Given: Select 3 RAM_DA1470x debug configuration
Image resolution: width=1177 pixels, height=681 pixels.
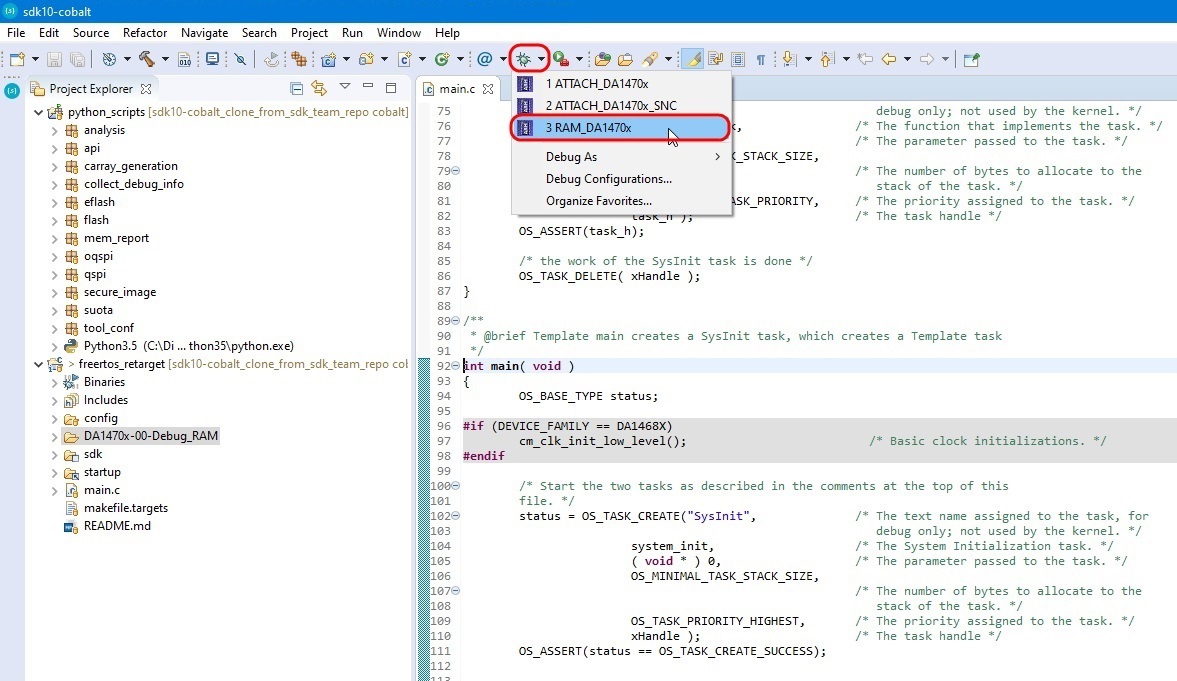Looking at the screenshot, I should (x=620, y=128).
